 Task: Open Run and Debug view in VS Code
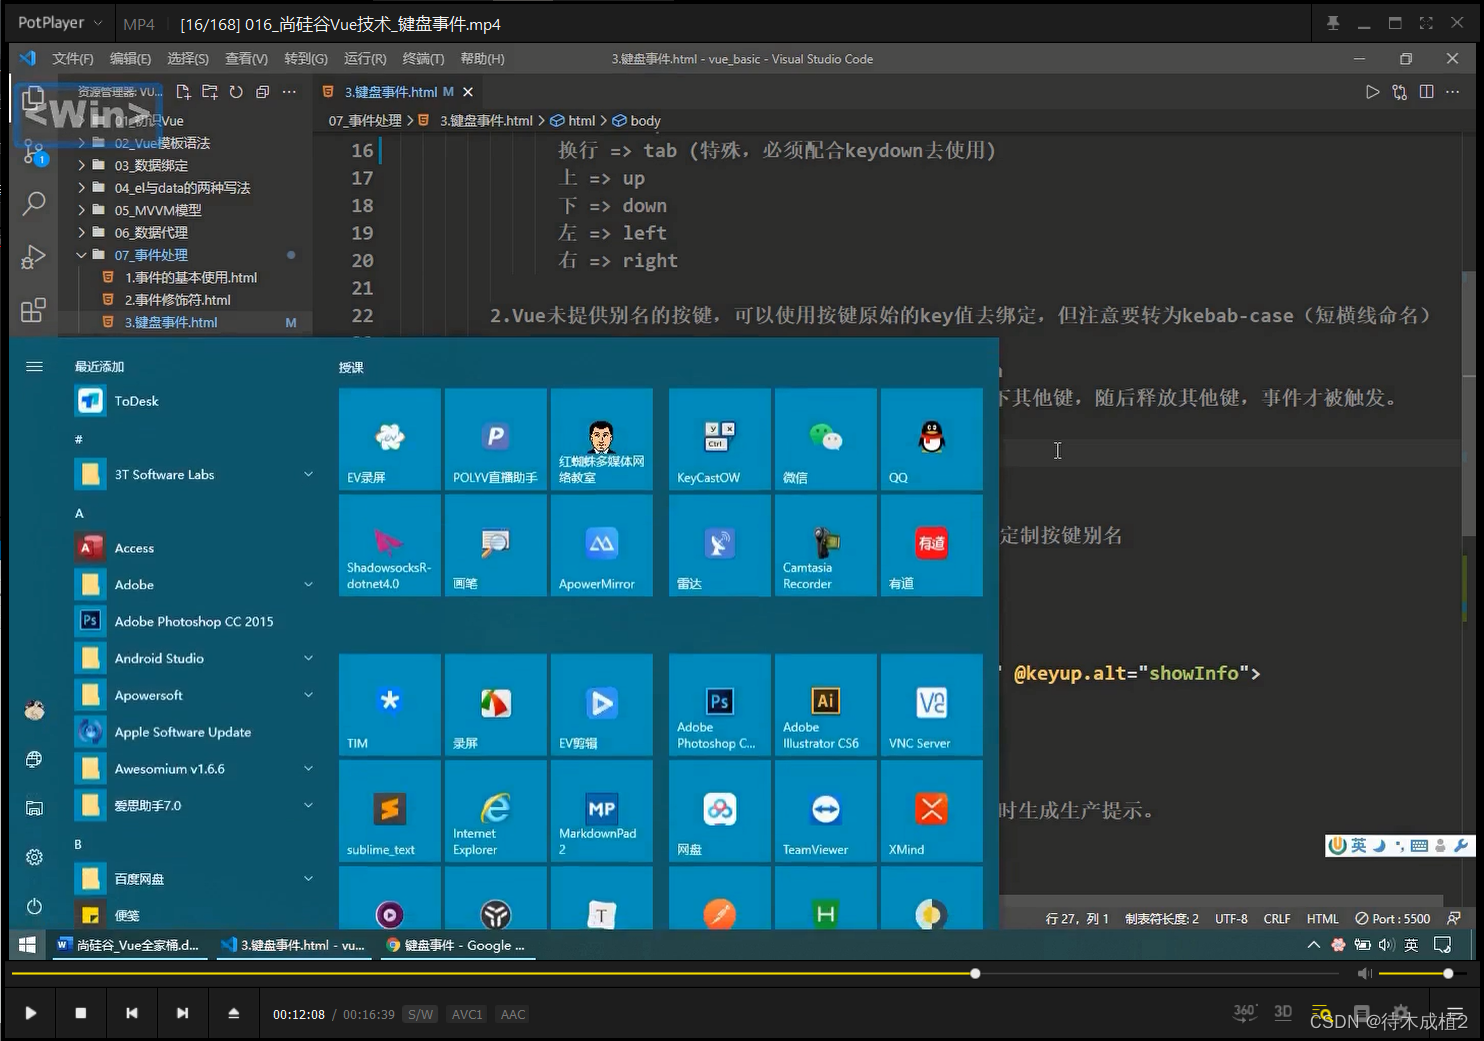click(x=34, y=257)
